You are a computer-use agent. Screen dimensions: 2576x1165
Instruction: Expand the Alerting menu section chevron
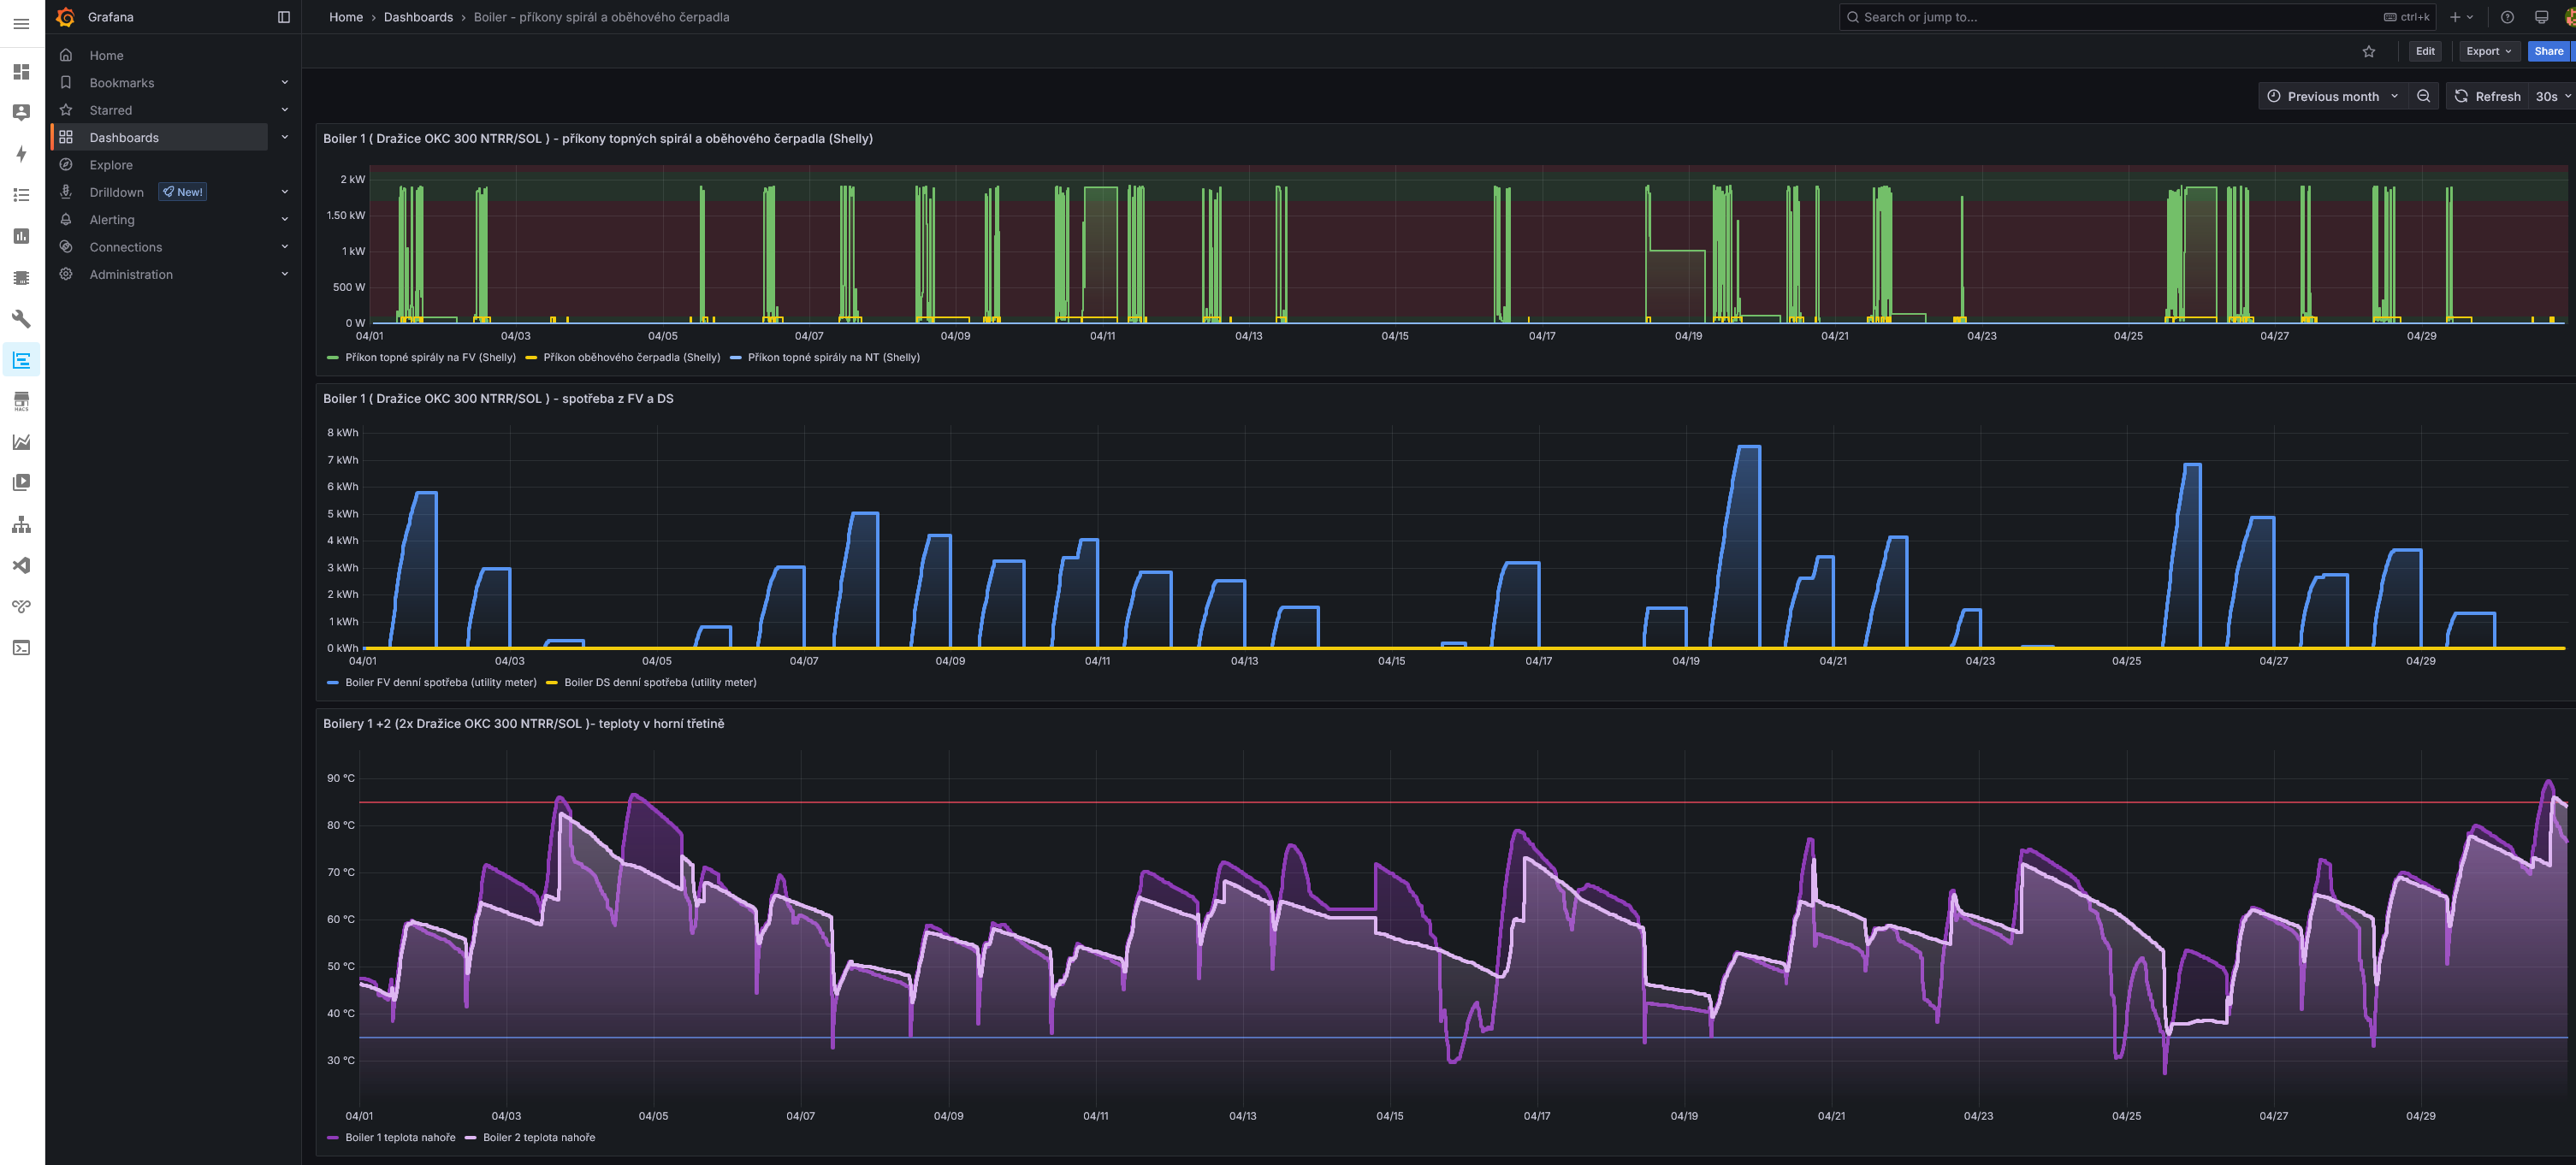coord(285,220)
